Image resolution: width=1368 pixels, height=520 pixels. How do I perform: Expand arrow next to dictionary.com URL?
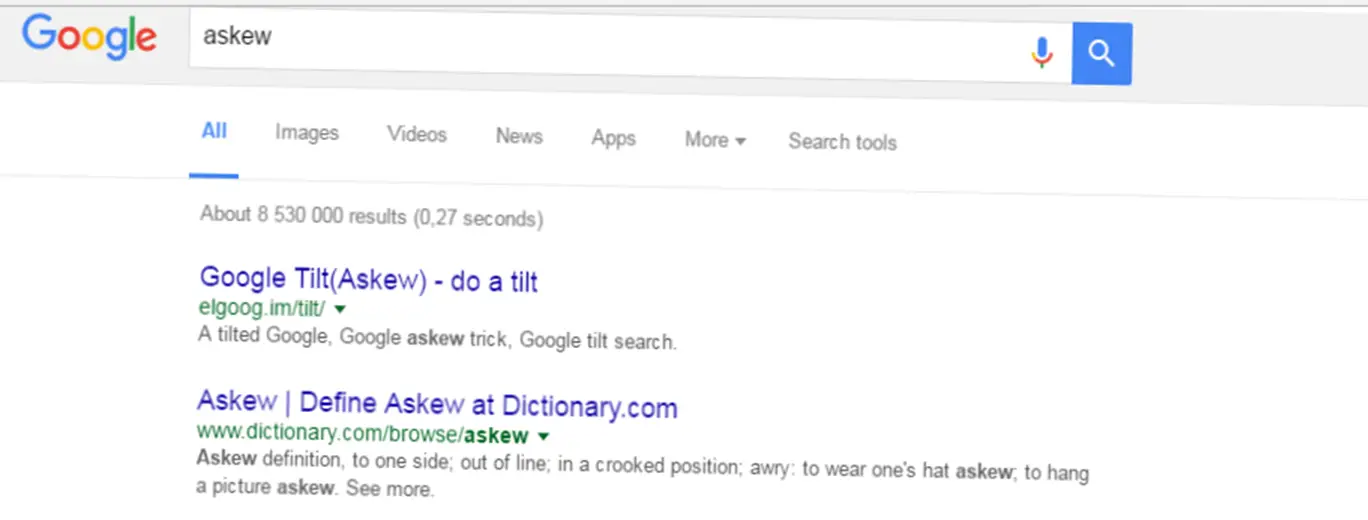tap(544, 437)
